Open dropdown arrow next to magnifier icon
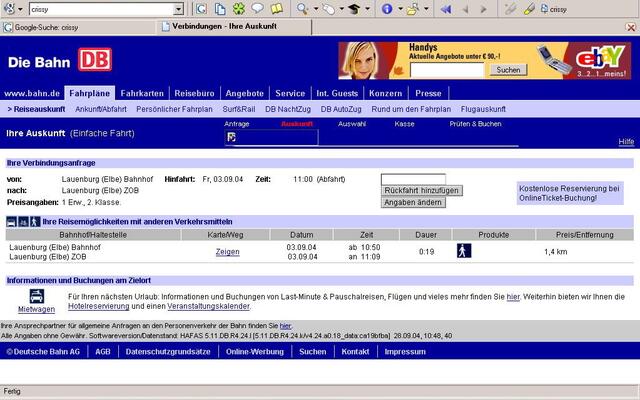 click(x=315, y=9)
